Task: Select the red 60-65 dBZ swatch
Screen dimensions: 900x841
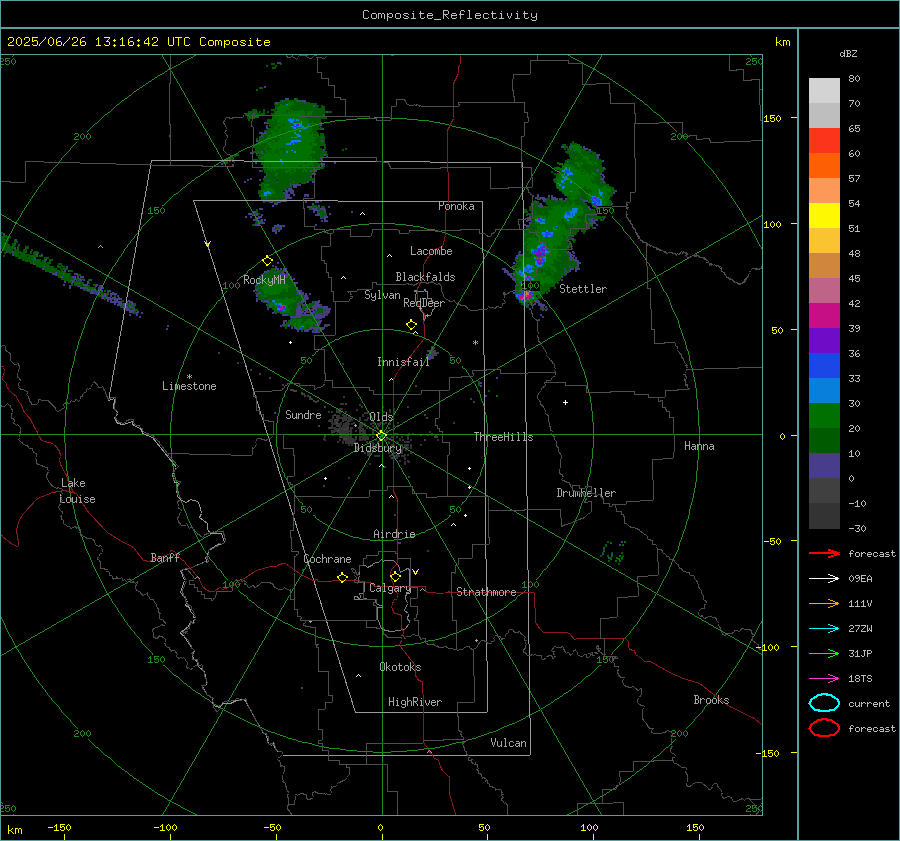Action: click(824, 141)
